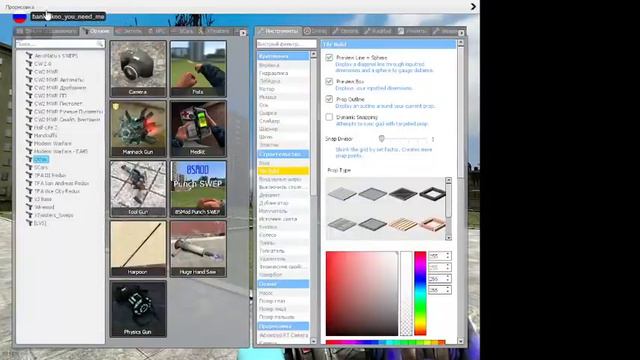The image size is (640, 360).
Task: Select the Источник света tool
Action: (x=283, y=219)
